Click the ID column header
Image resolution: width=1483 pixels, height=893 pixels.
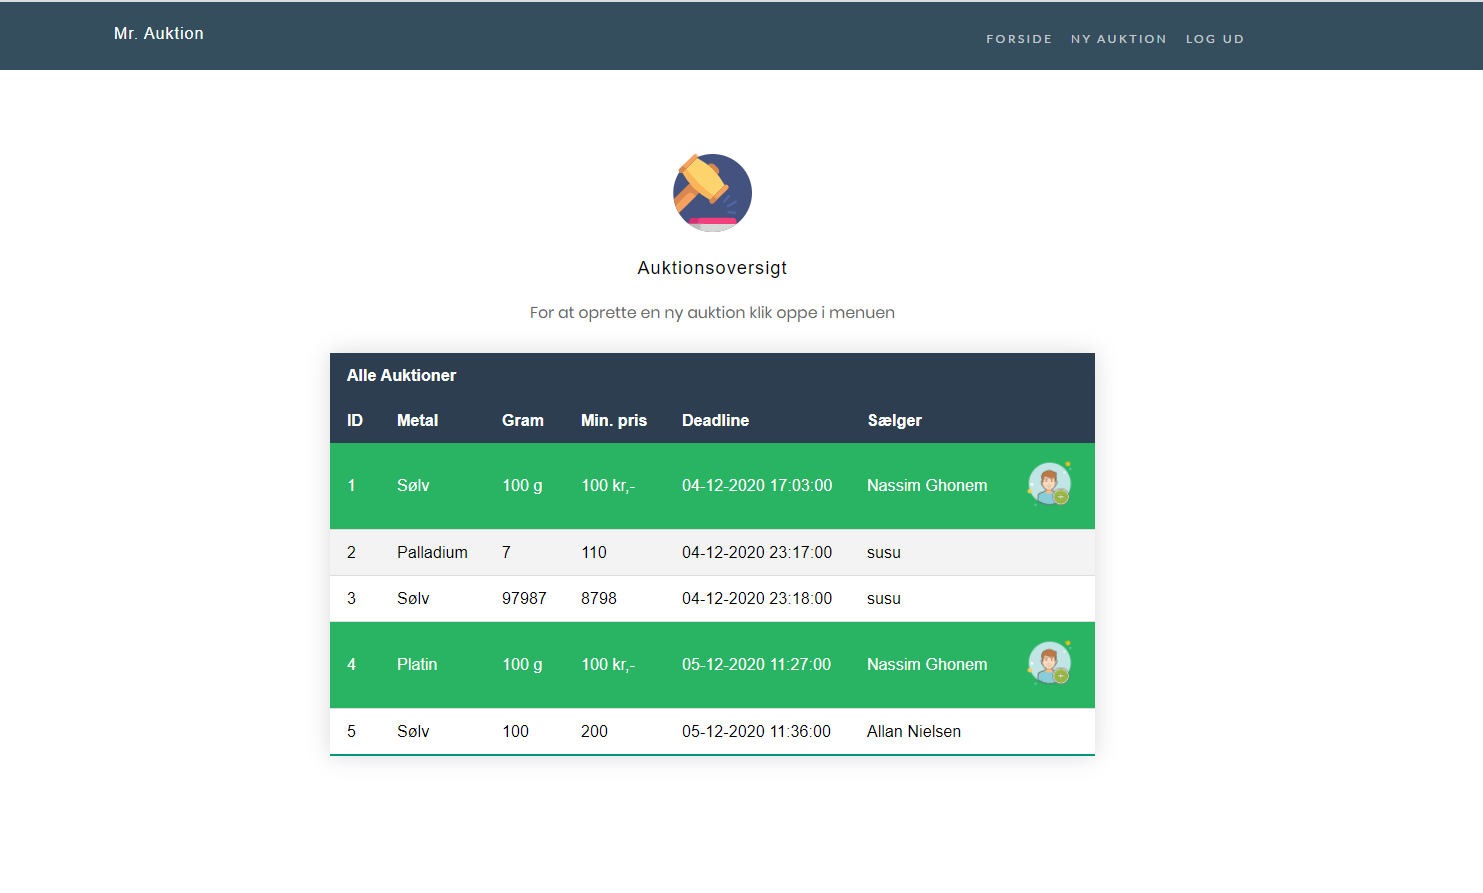(354, 420)
